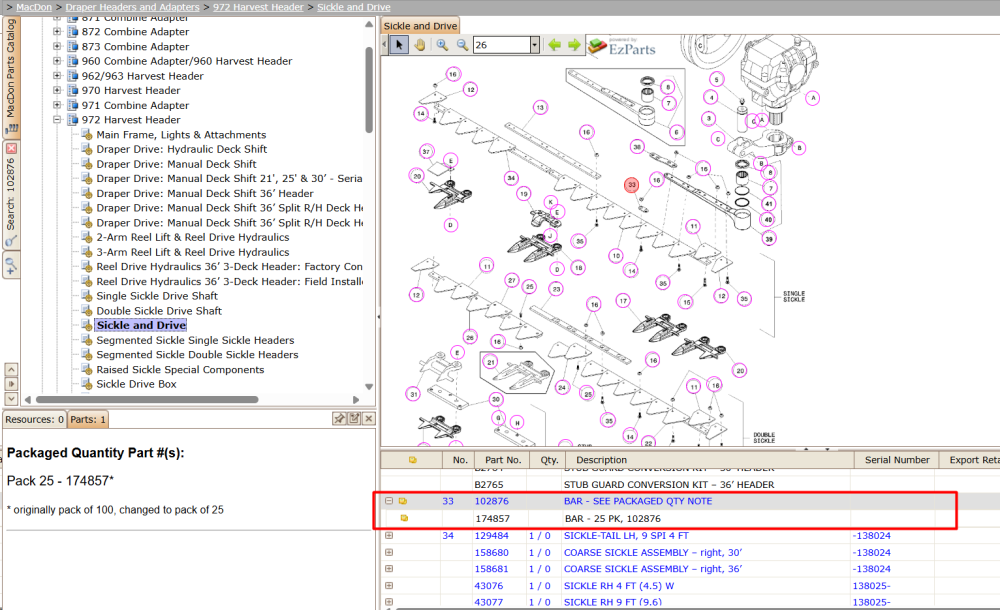Screen dimensions: 1000x610
Task: Open the zoom level dropdown showing 26
Action: [x=534, y=45]
